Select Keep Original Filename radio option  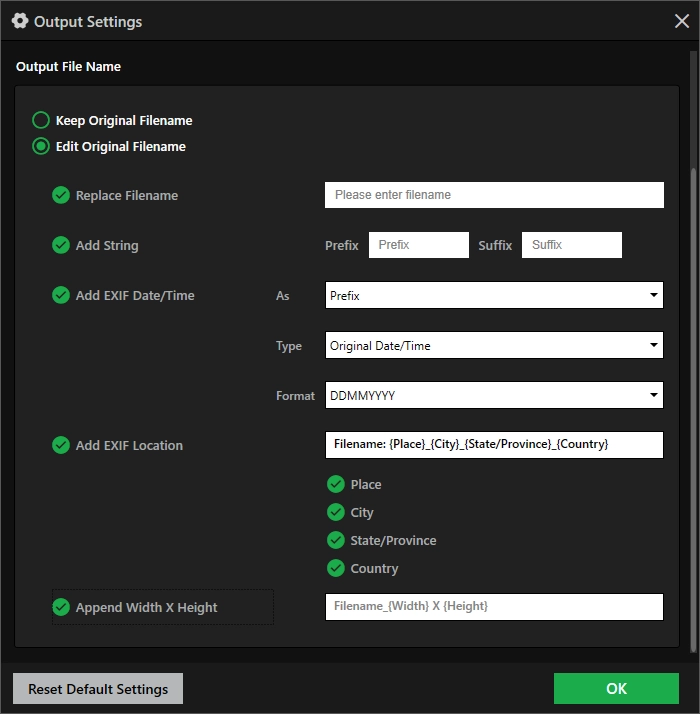coord(41,120)
